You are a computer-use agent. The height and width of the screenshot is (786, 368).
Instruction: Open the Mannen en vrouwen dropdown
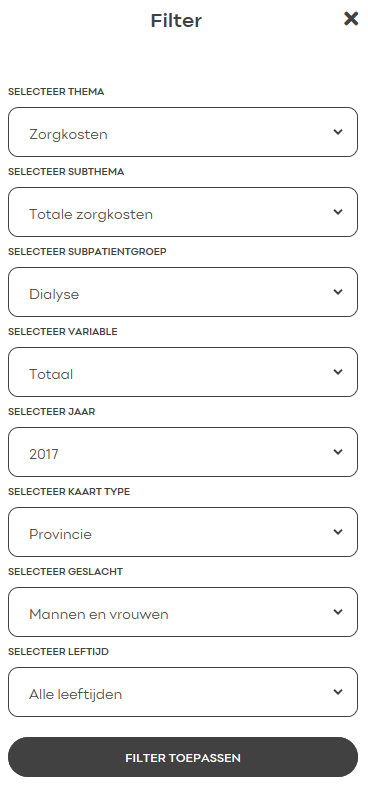[183, 612]
